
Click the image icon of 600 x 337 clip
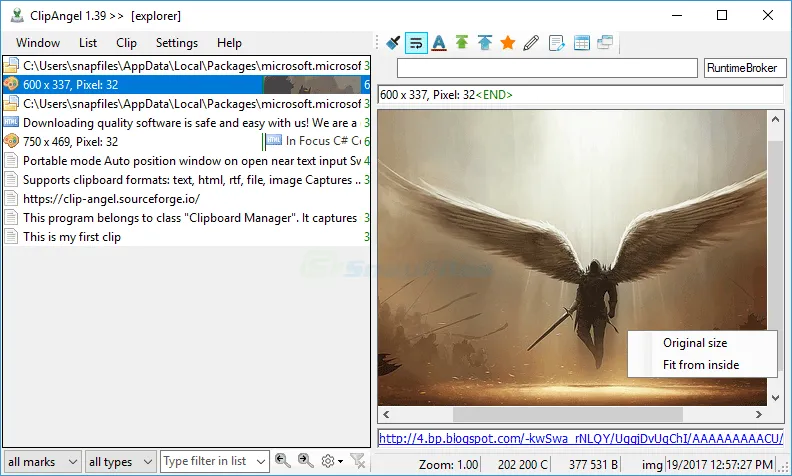11,84
